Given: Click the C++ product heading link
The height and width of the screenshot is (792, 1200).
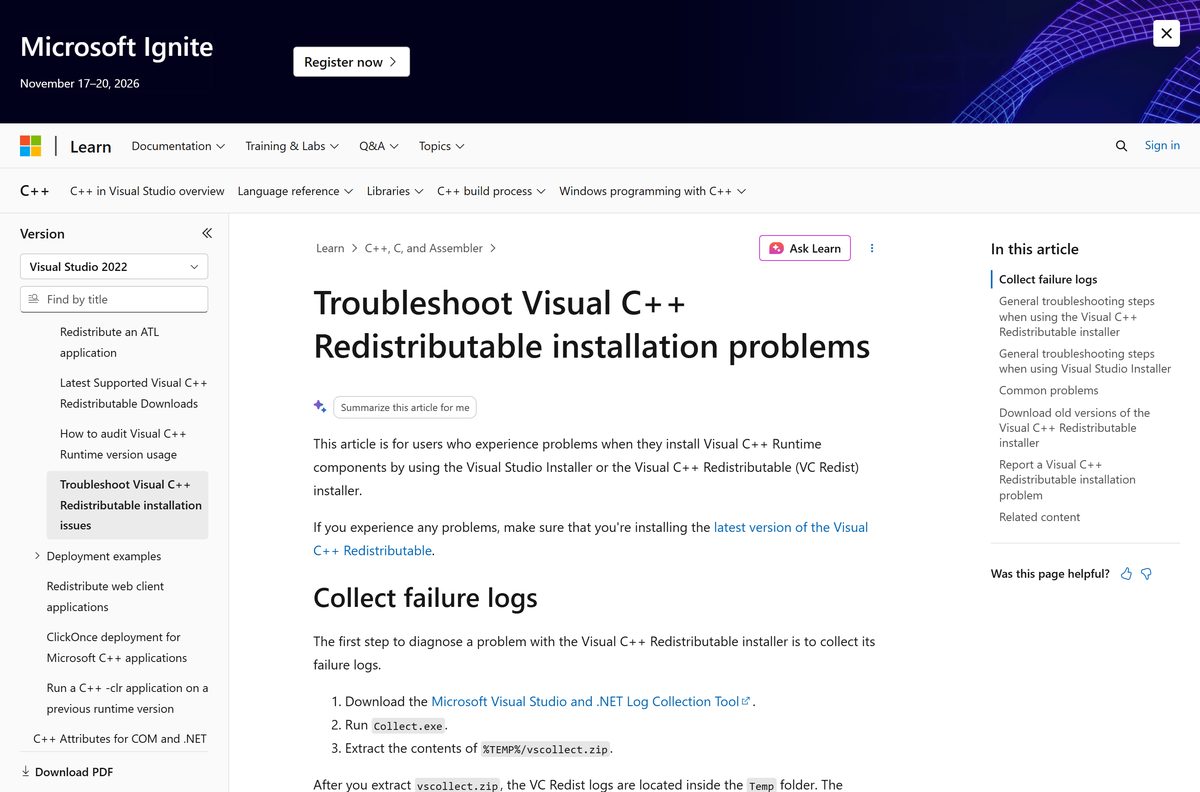Looking at the screenshot, I should pos(35,190).
